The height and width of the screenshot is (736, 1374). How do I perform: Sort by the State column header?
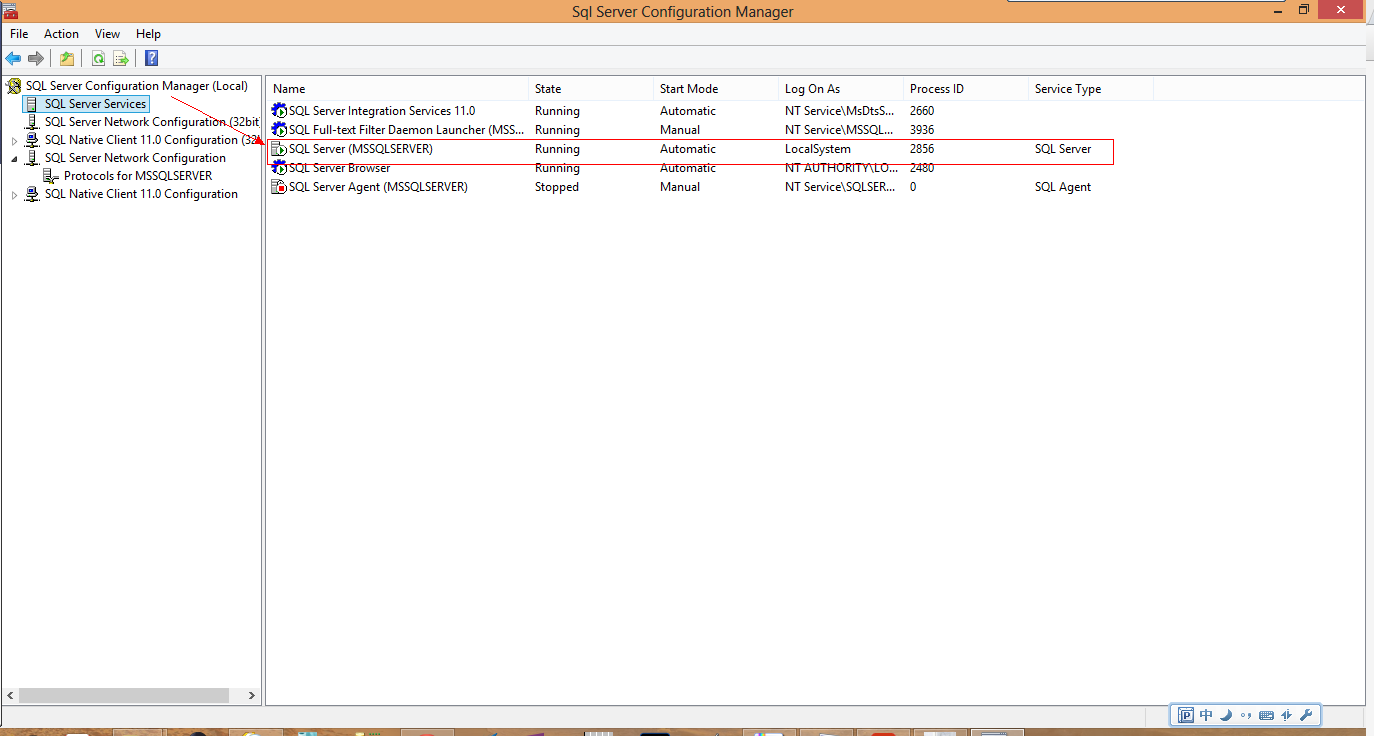[591, 89]
